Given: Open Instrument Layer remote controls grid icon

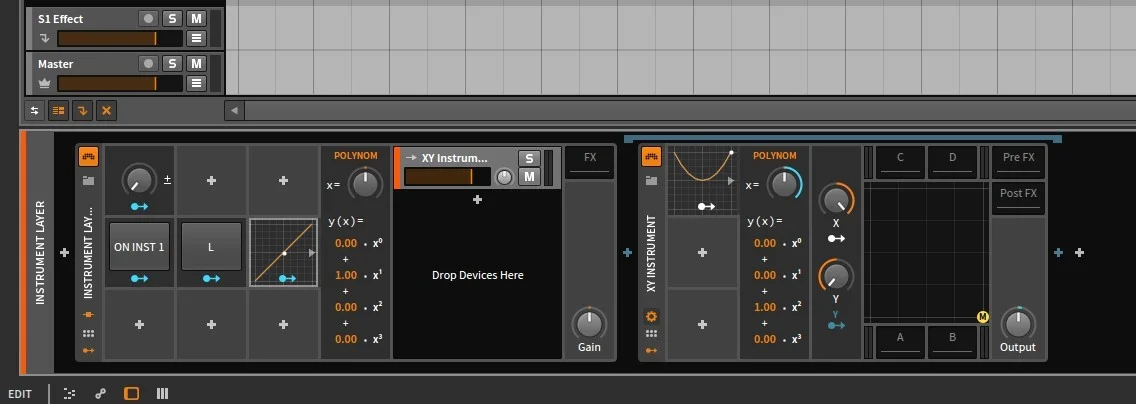Looking at the screenshot, I should pos(88,333).
